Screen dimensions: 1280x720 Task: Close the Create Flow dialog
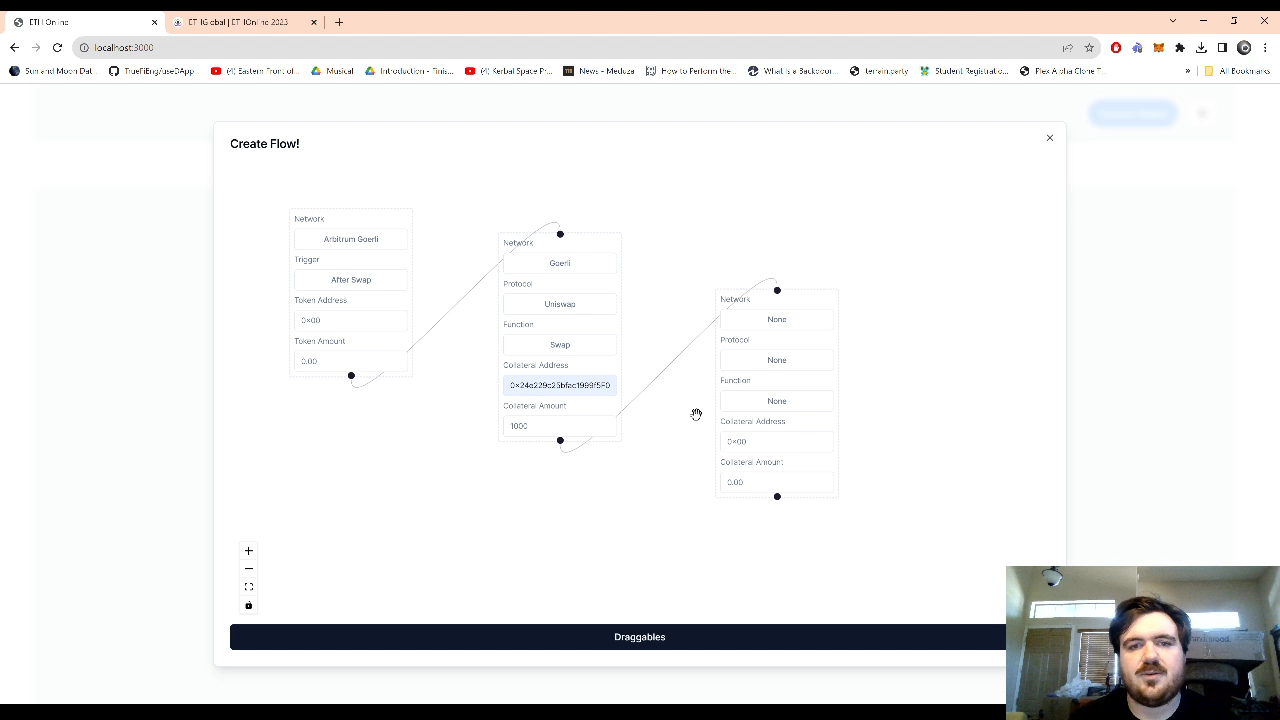click(1050, 138)
